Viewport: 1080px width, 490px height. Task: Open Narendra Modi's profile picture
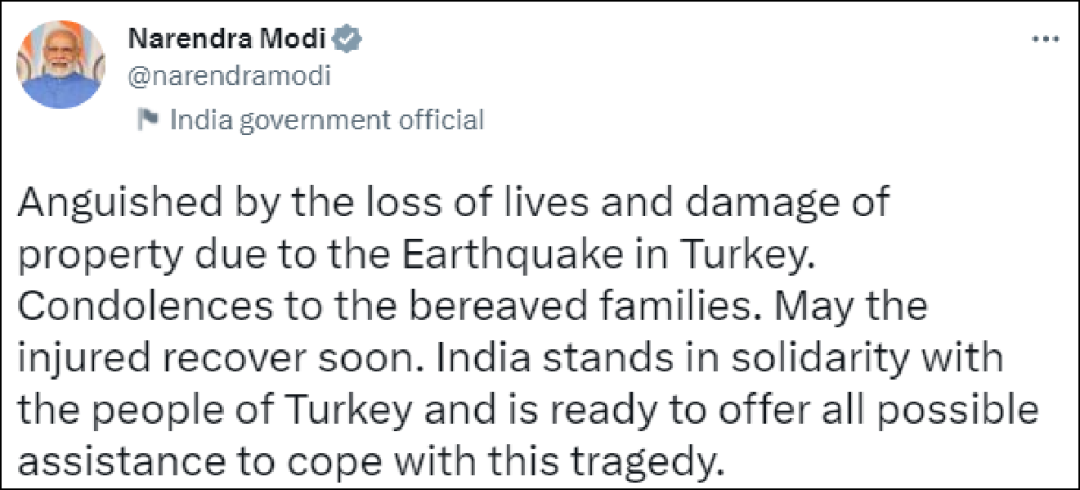61,64
